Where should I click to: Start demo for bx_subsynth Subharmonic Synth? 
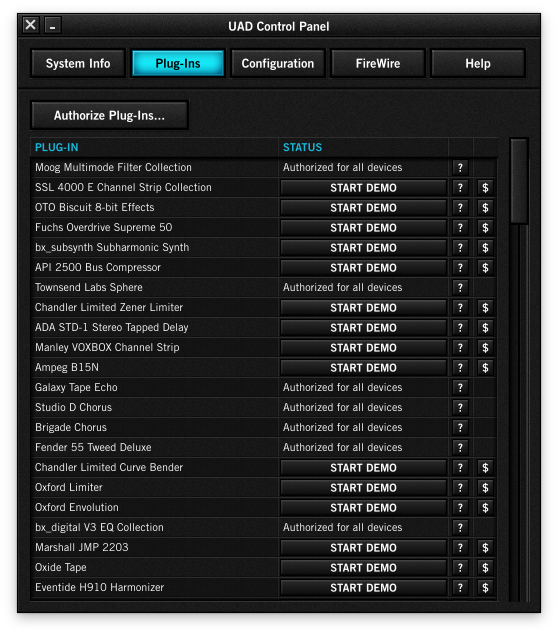363,247
